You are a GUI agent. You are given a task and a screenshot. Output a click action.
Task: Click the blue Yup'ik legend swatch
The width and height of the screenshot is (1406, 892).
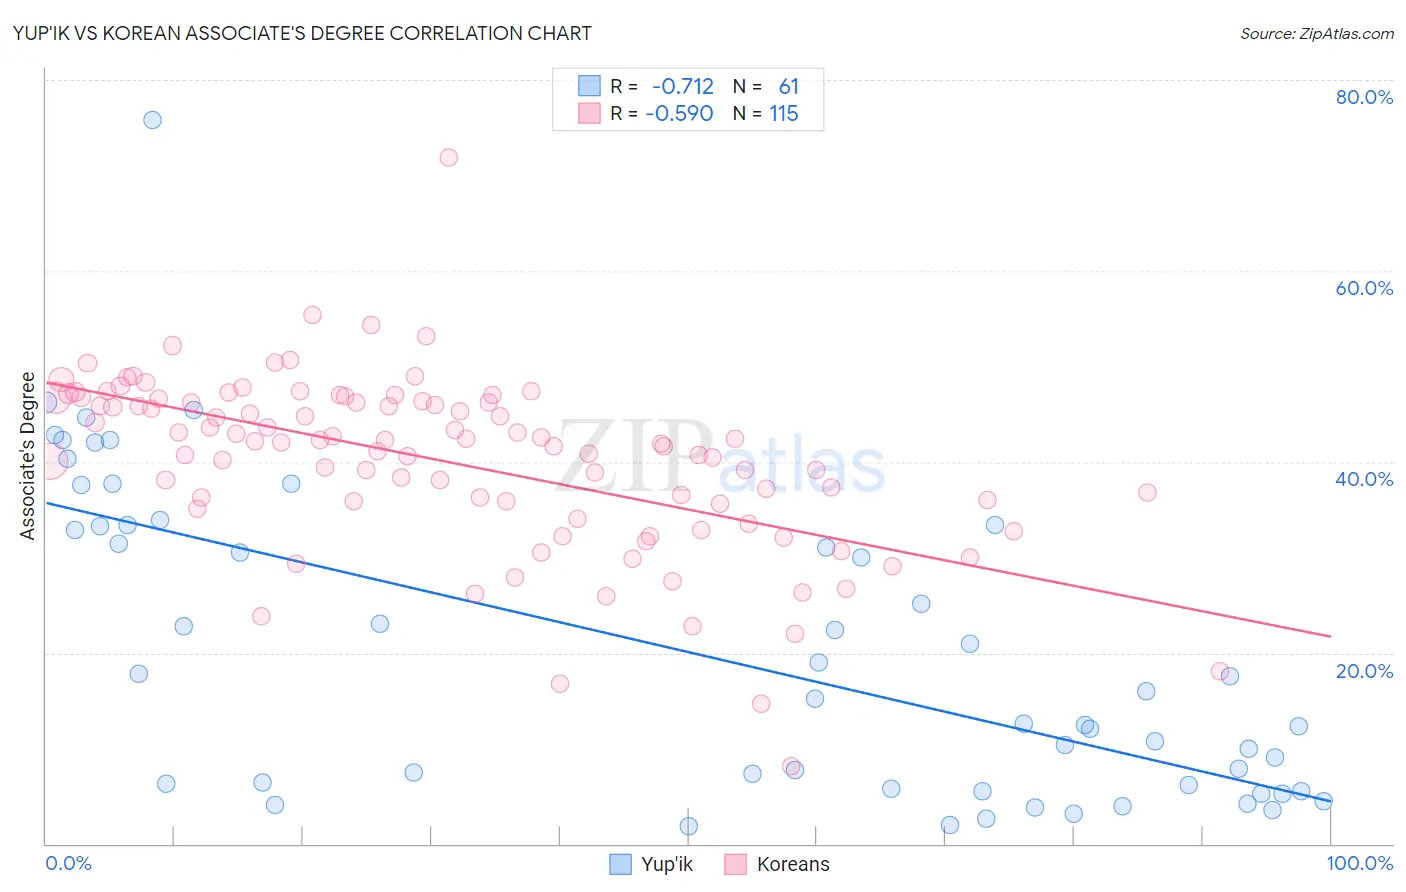[620, 864]
